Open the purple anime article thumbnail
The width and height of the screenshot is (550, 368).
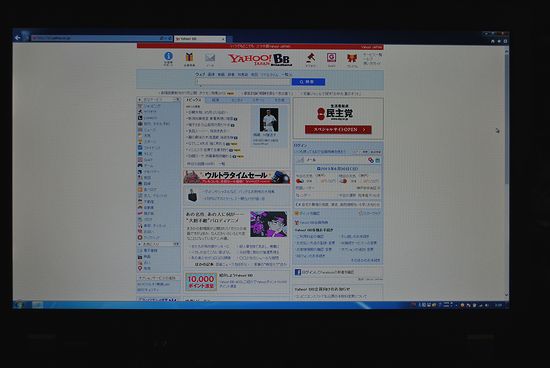click(269, 223)
